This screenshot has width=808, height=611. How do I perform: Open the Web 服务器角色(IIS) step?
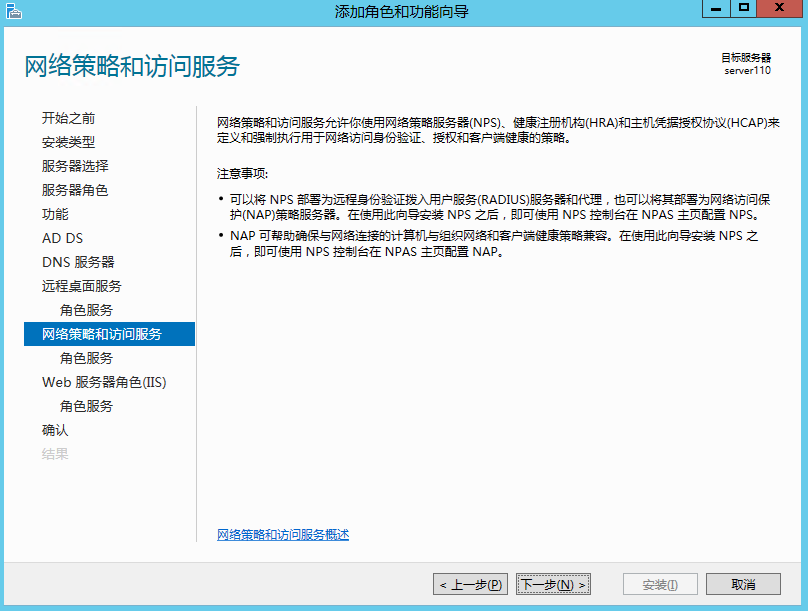[x=104, y=382]
